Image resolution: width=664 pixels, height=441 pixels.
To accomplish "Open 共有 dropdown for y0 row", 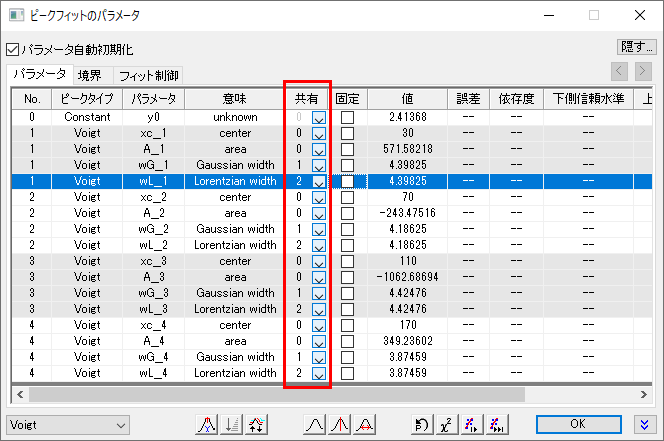I will tap(319, 117).
